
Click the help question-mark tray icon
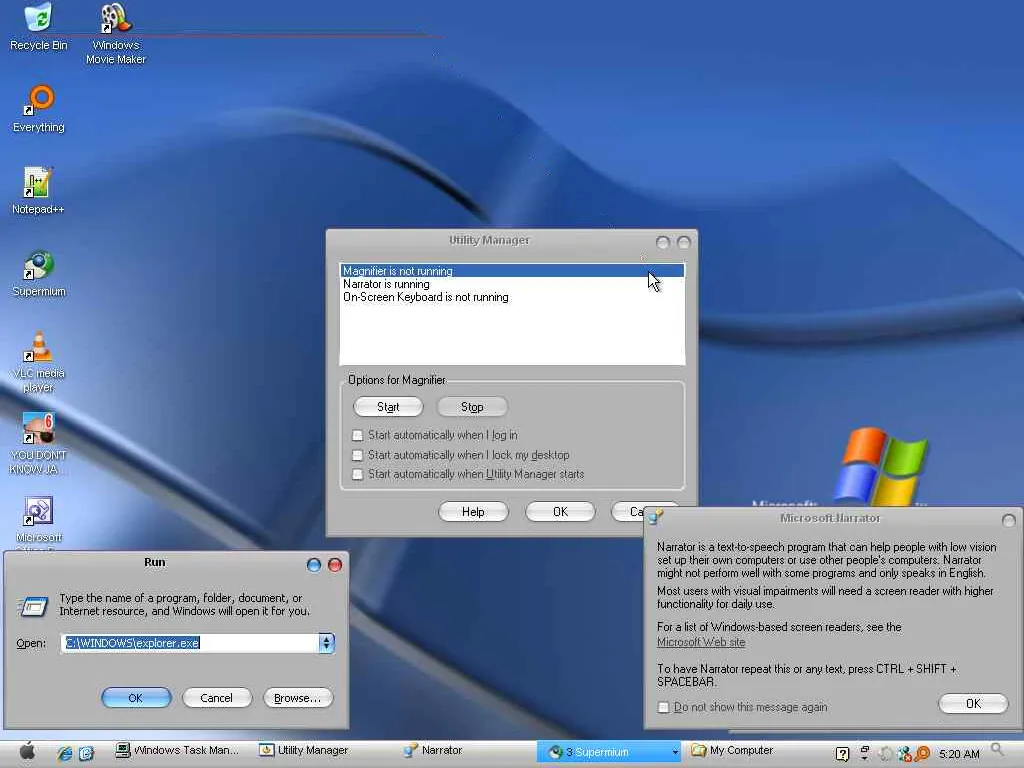click(x=842, y=754)
